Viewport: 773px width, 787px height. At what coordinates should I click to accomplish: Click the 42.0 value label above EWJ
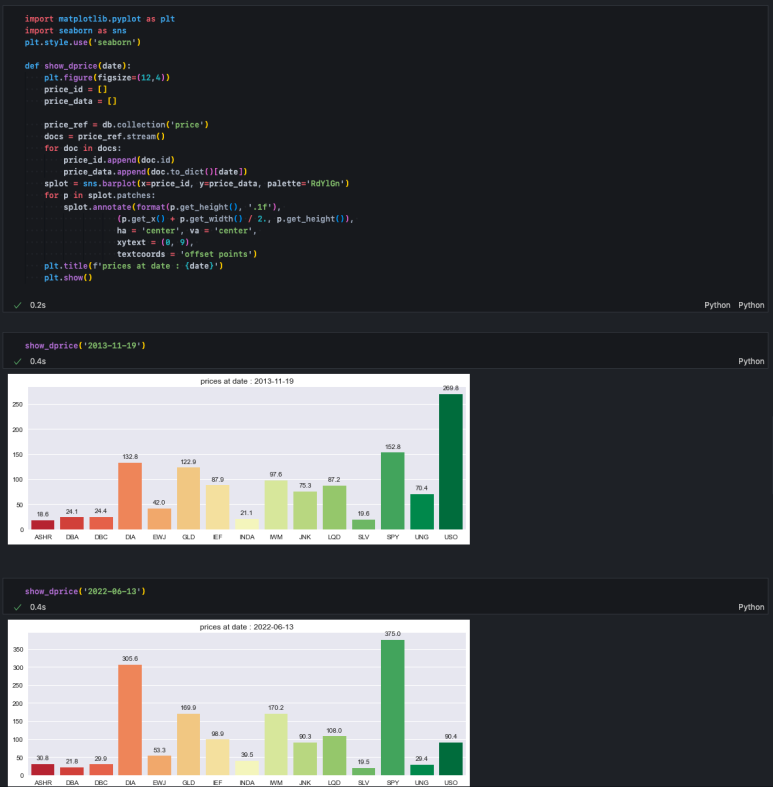click(x=159, y=502)
